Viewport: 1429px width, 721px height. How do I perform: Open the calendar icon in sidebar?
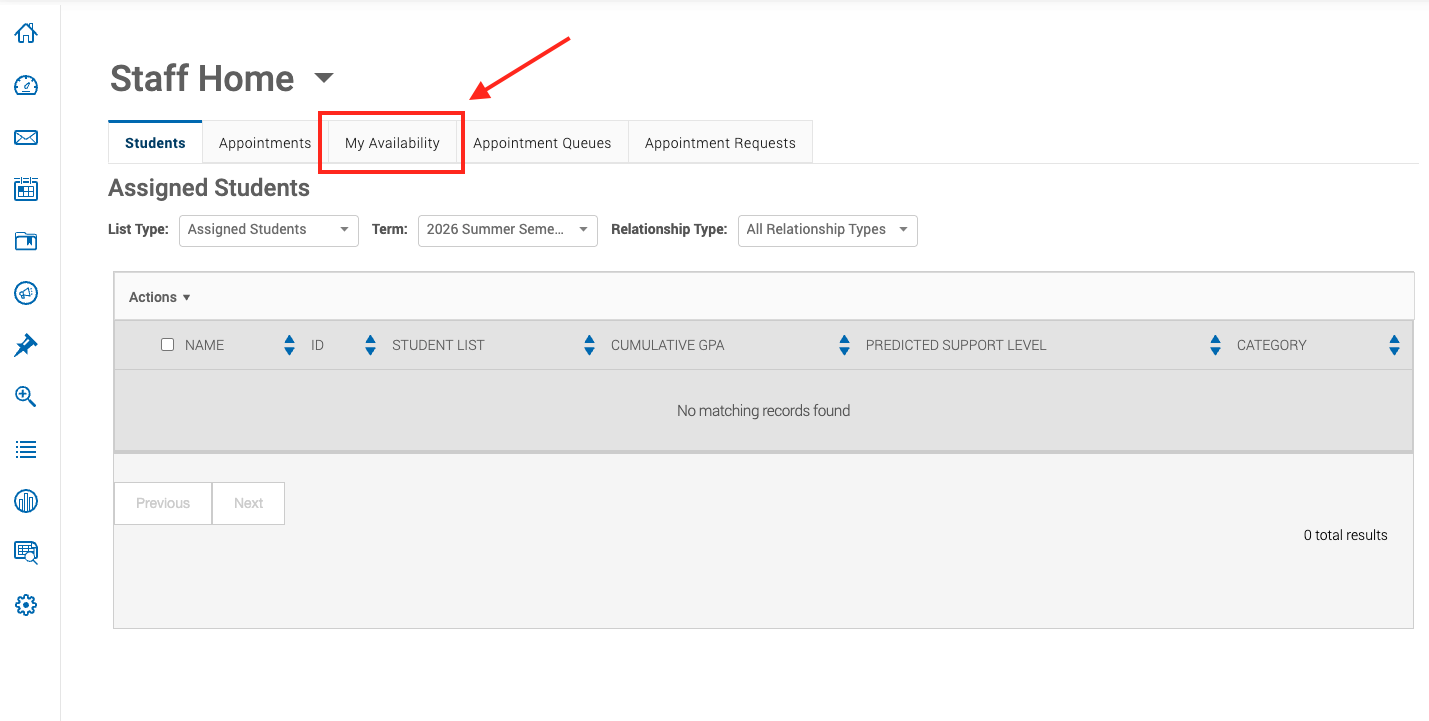[26, 189]
